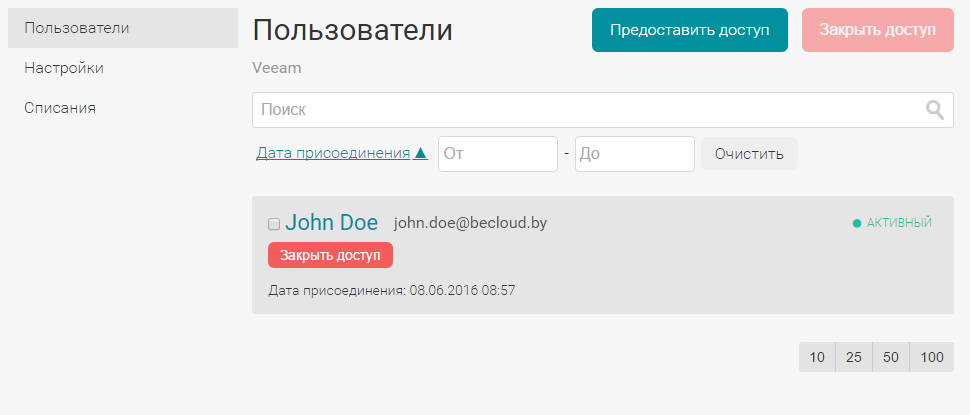The height and width of the screenshot is (415, 970).
Task: Click the ascending sort triangle icon
Action: coord(421,153)
